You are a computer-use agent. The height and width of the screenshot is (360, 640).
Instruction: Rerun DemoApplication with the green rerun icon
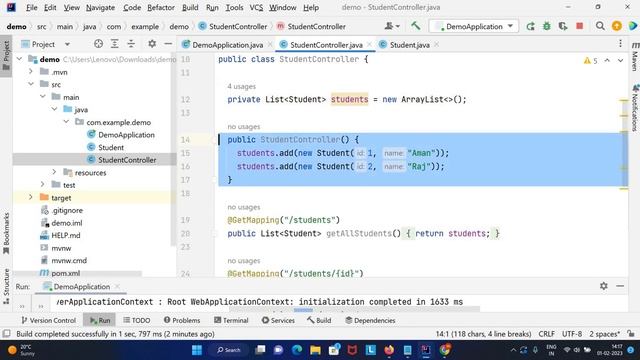pyautogui.click(x=530, y=26)
